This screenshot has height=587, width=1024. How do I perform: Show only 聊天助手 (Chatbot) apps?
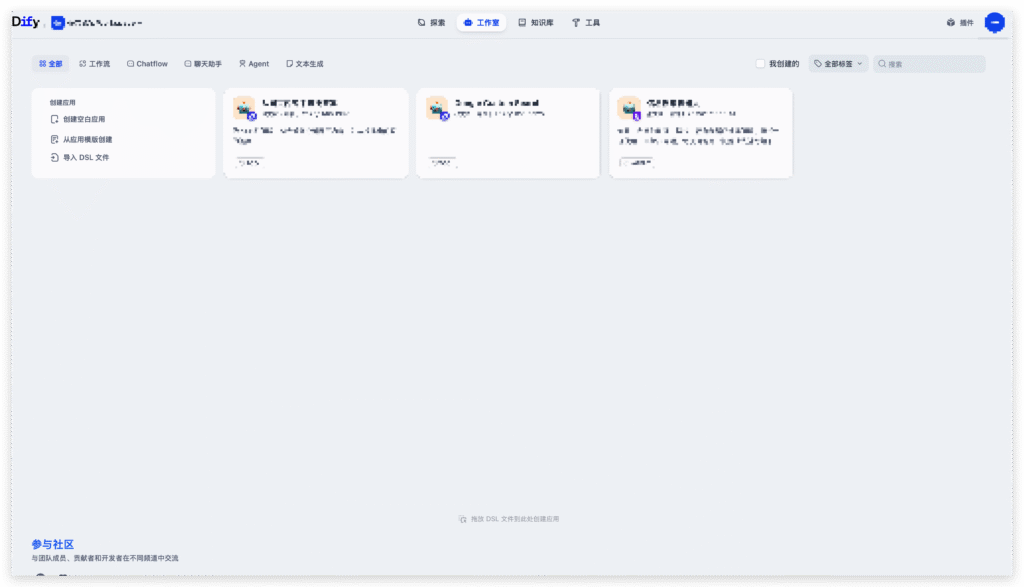[203, 64]
